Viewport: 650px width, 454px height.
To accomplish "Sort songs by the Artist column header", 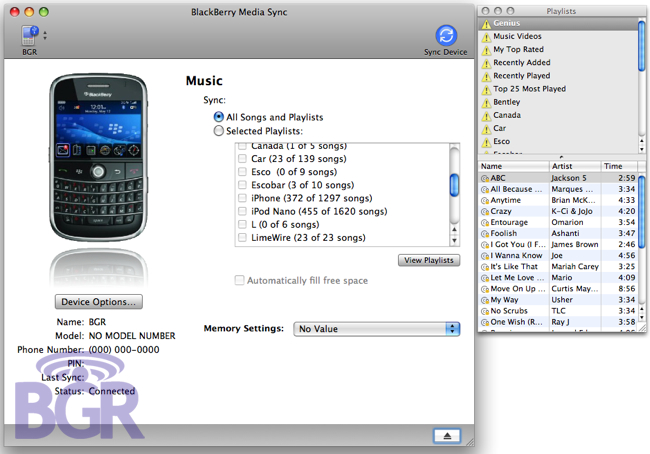I will 575,166.
